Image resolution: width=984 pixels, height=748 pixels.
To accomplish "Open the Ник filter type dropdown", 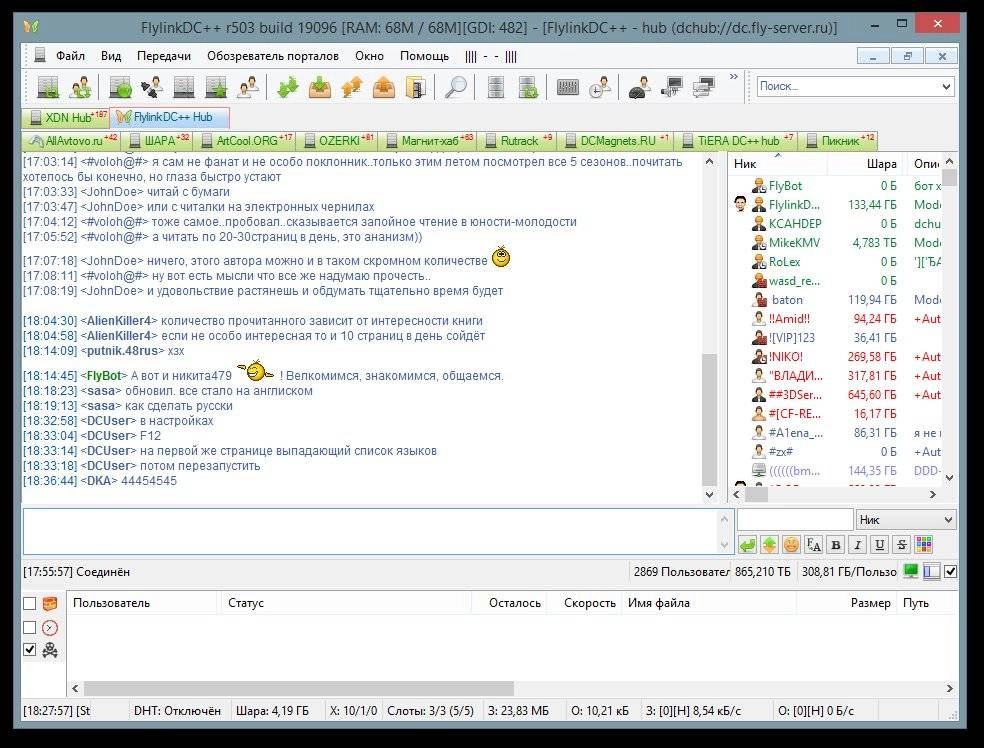I will point(906,520).
